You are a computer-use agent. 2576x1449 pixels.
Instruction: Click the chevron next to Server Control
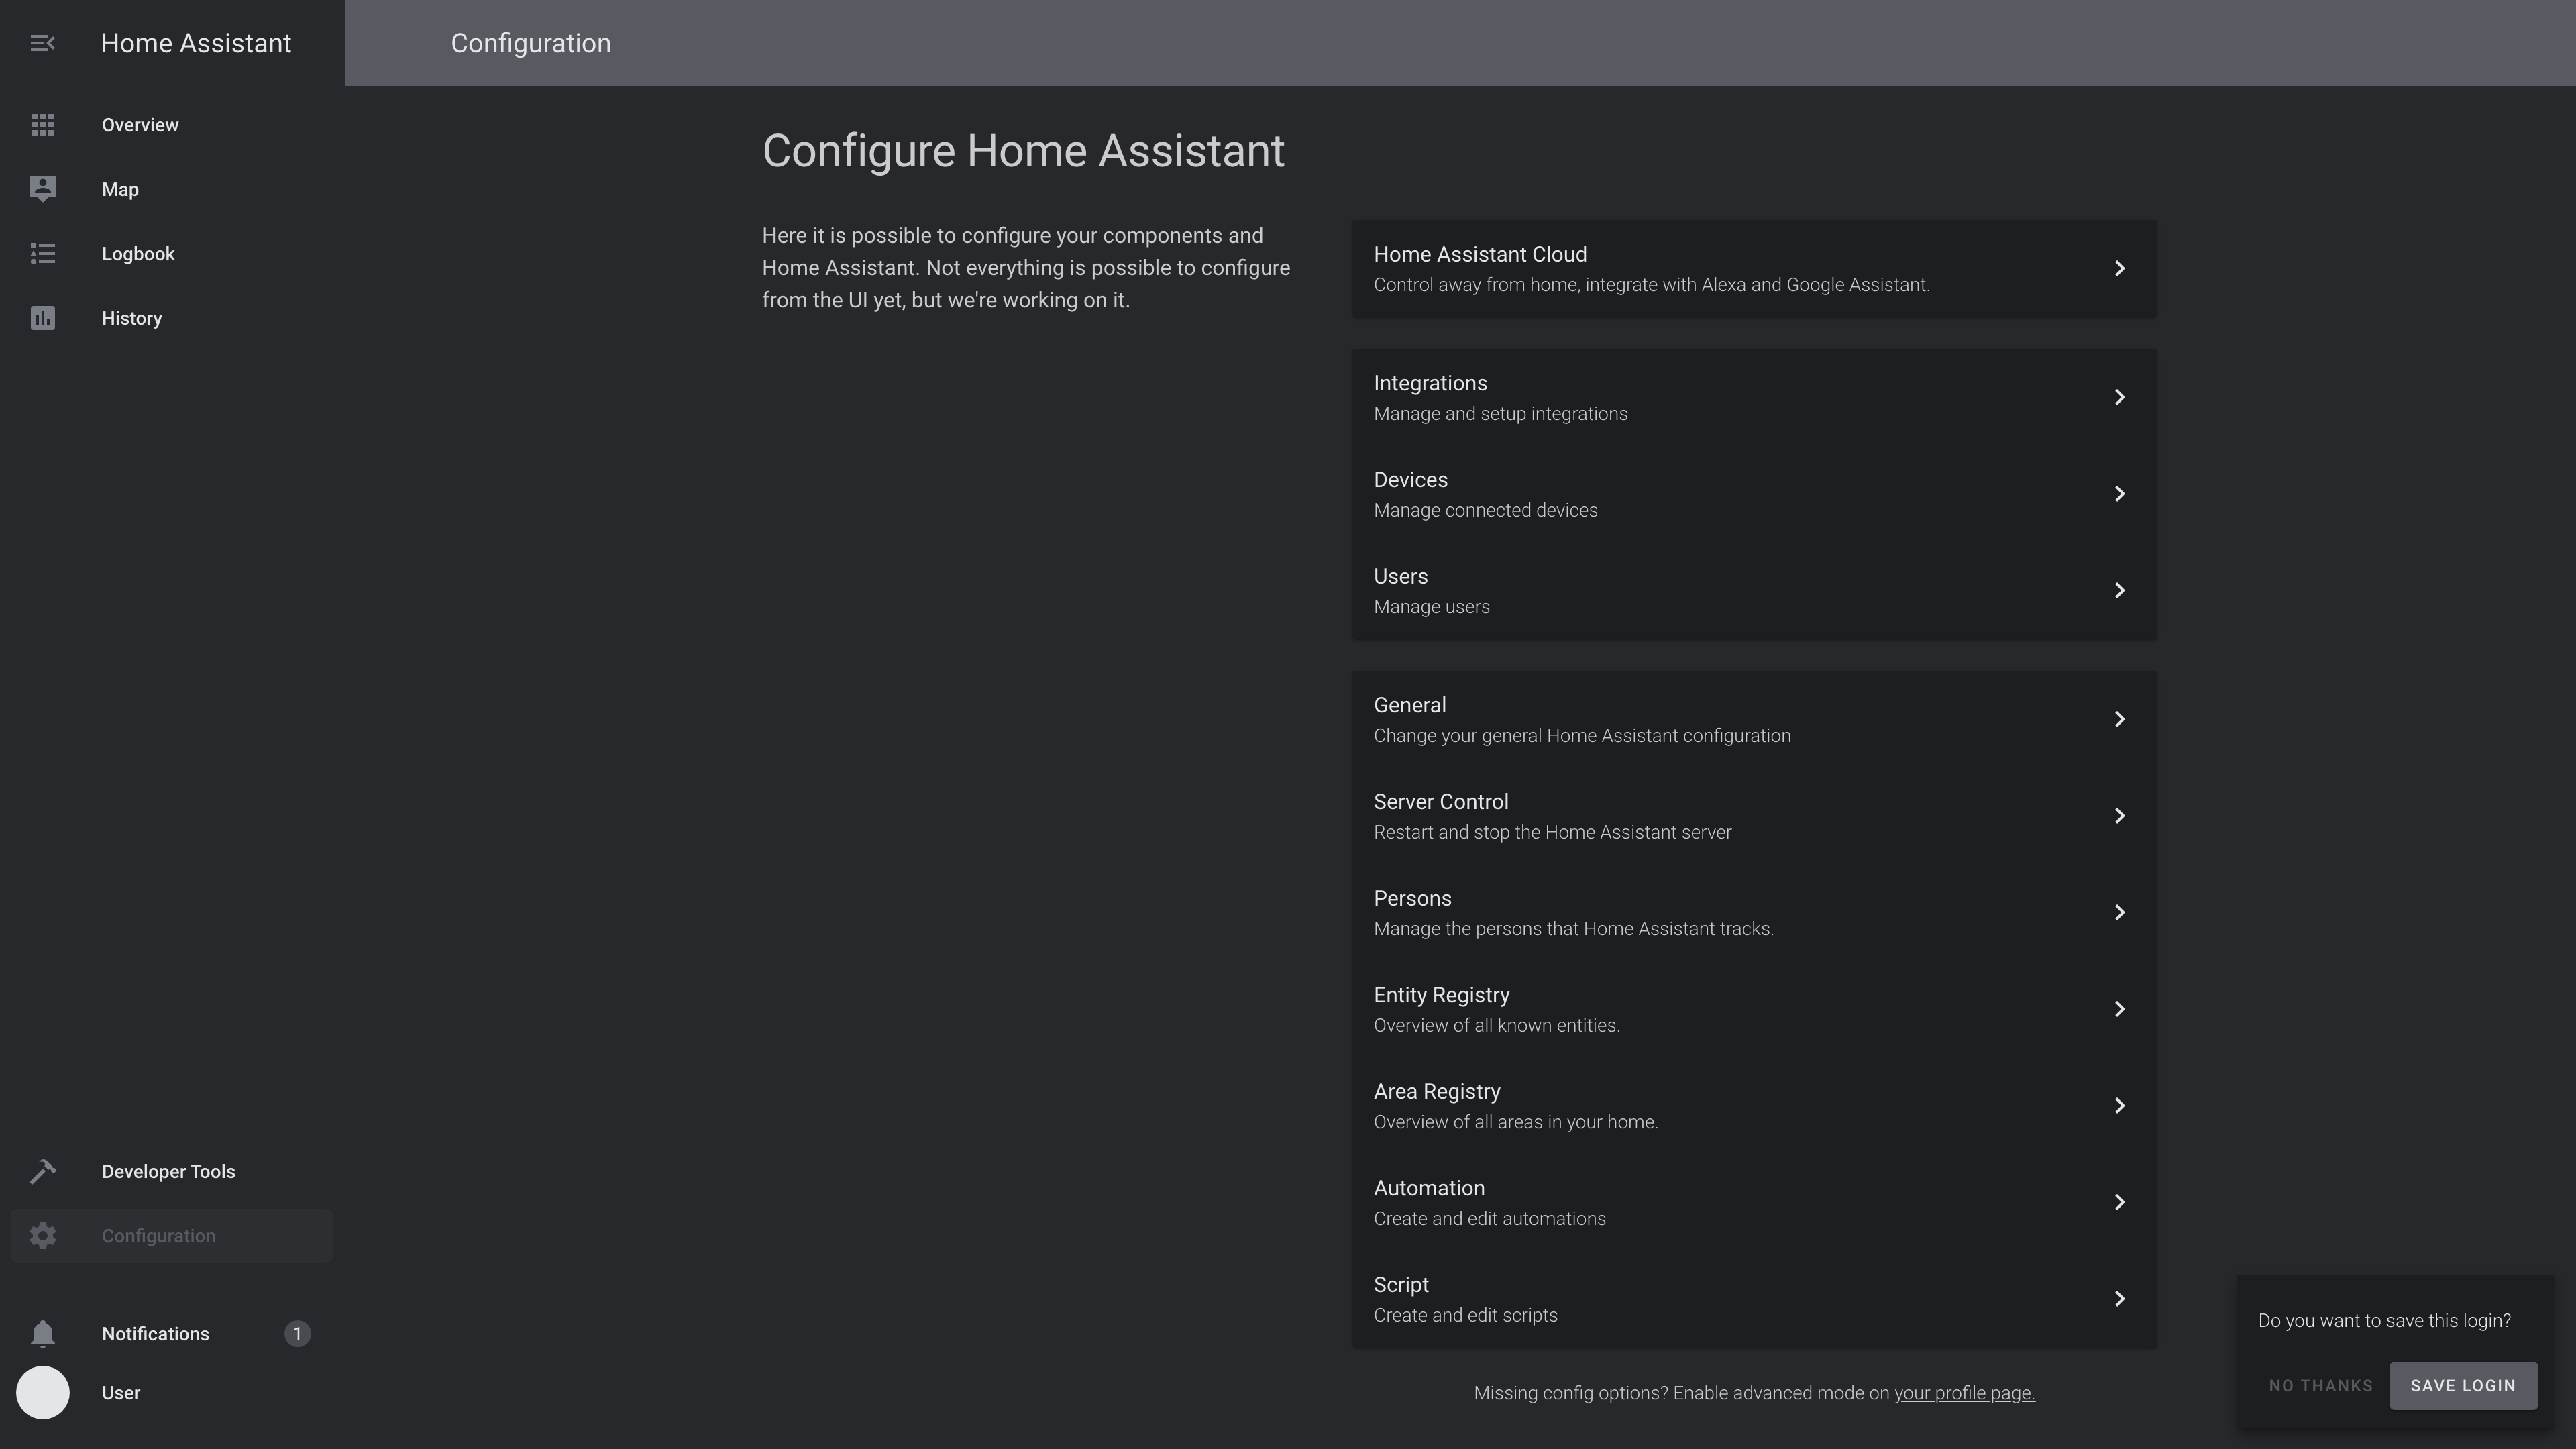[2119, 816]
